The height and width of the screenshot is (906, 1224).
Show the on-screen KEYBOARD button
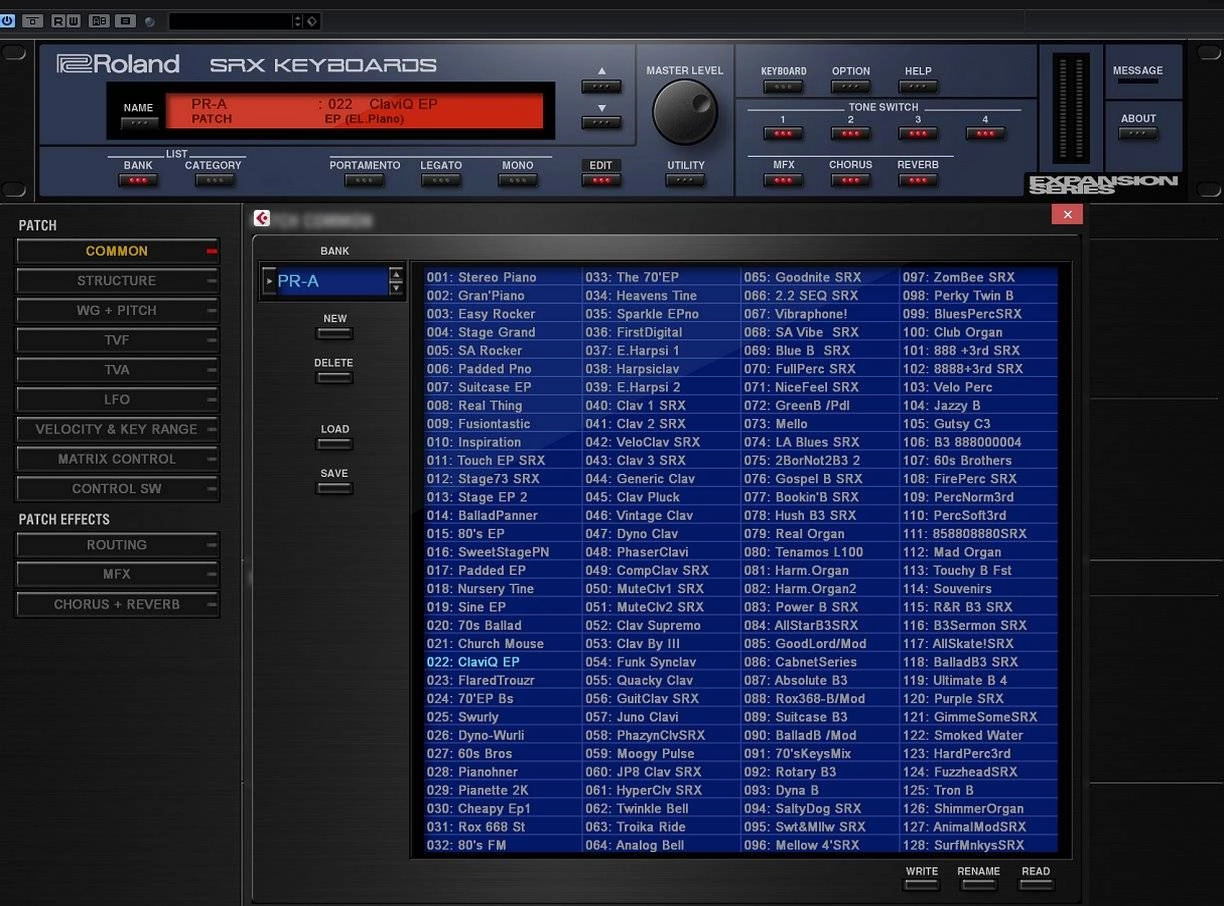[783, 87]
